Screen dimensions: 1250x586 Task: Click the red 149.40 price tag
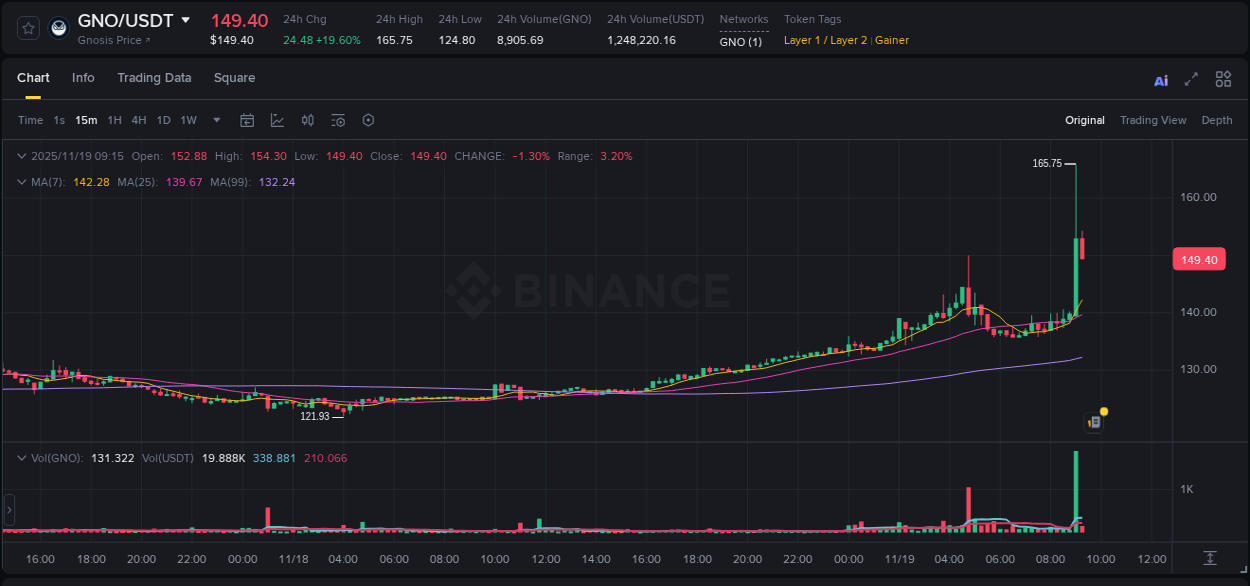(1199, 259)
